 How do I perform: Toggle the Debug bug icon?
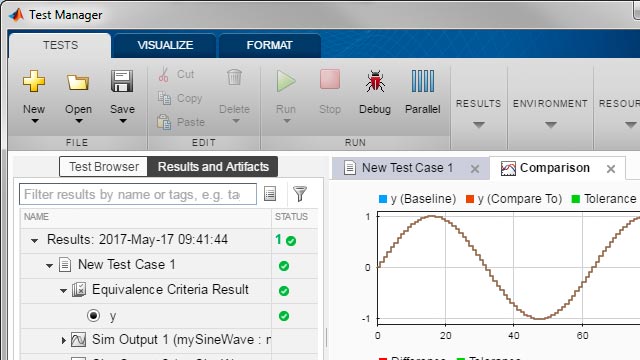375,81
